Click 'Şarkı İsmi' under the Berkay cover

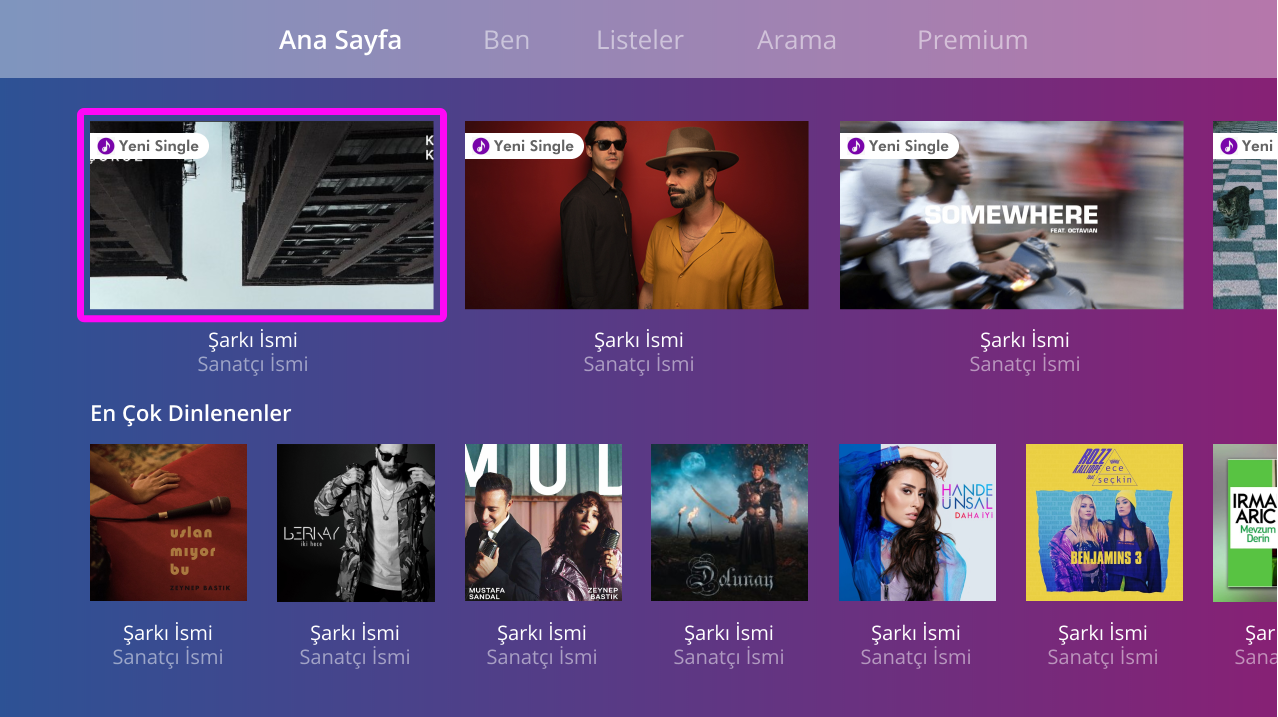tap(355, 633)
